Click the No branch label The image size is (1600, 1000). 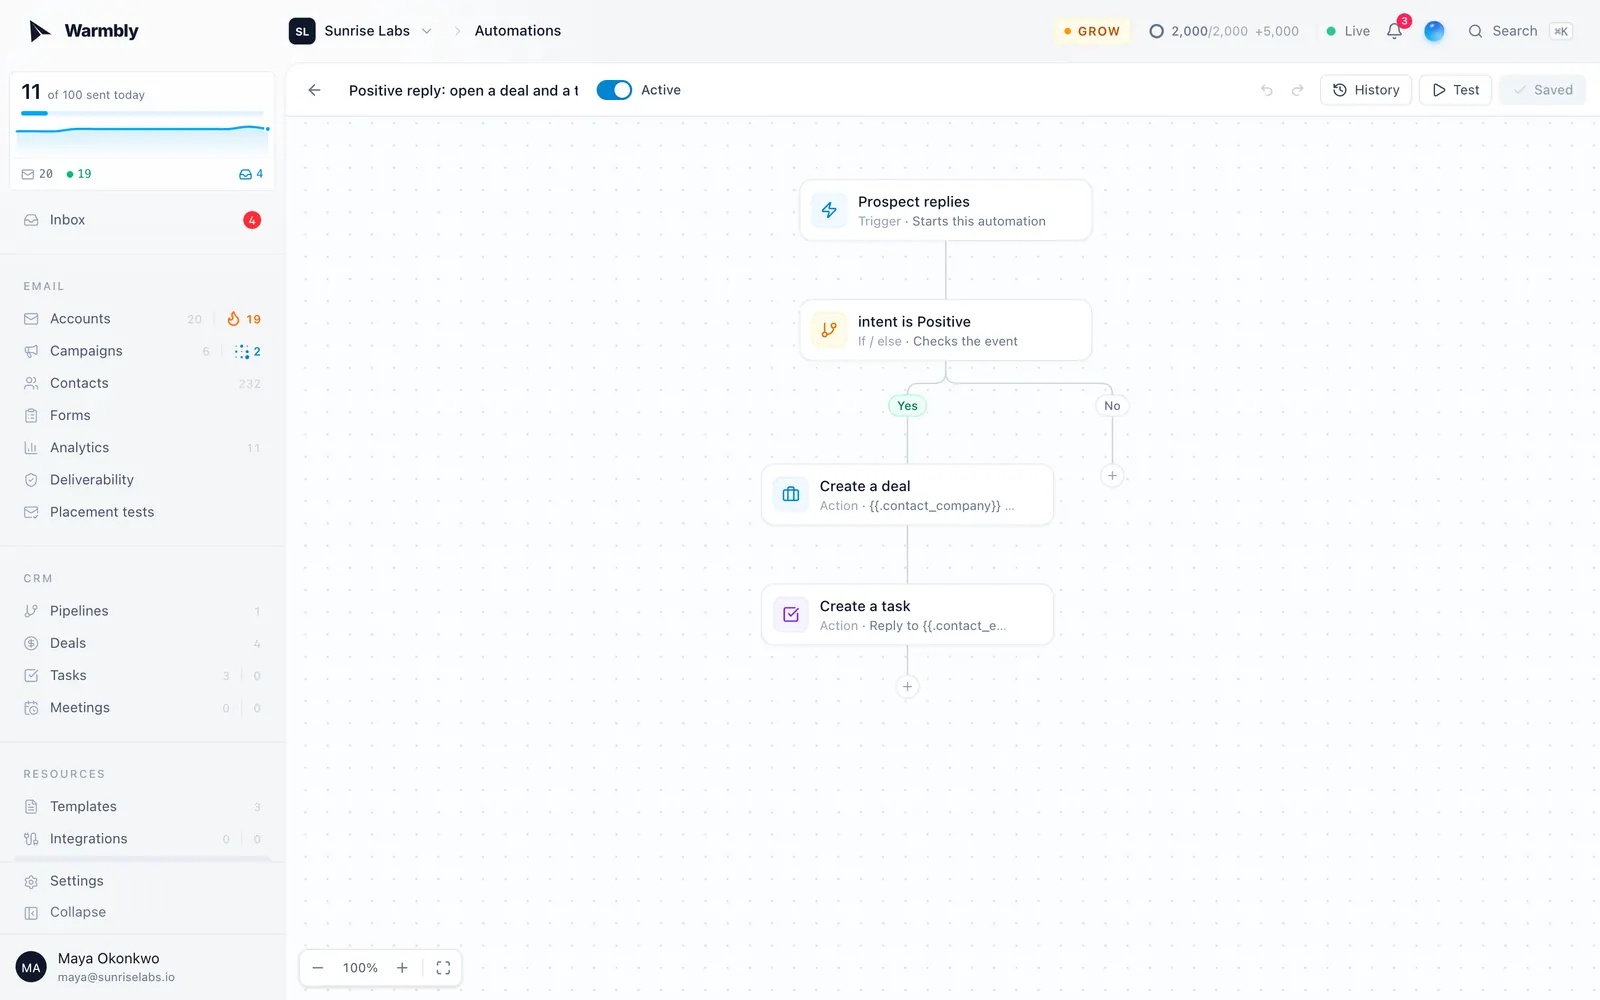tap(1112, 405)
